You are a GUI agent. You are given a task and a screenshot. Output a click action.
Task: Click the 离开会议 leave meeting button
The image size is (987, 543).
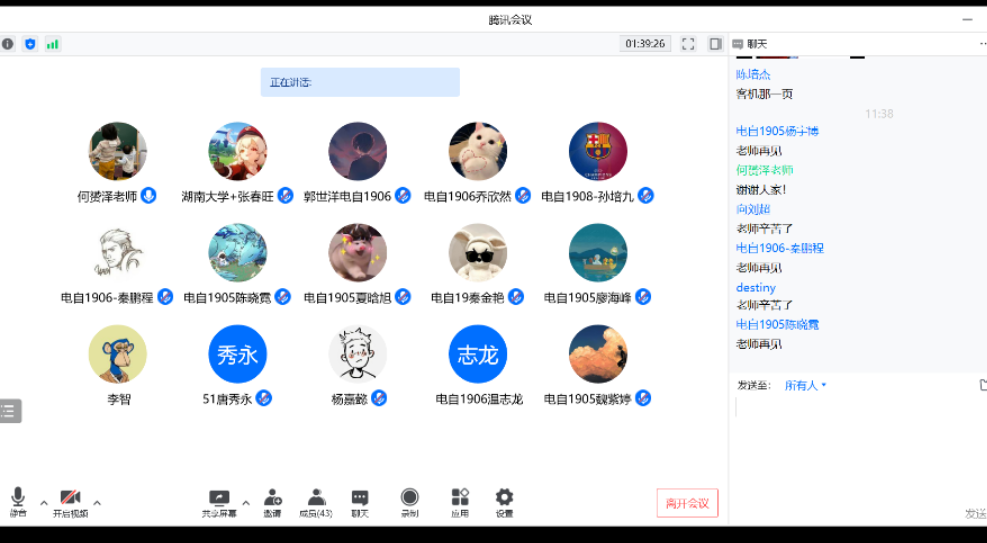click(x=687, y=503)
